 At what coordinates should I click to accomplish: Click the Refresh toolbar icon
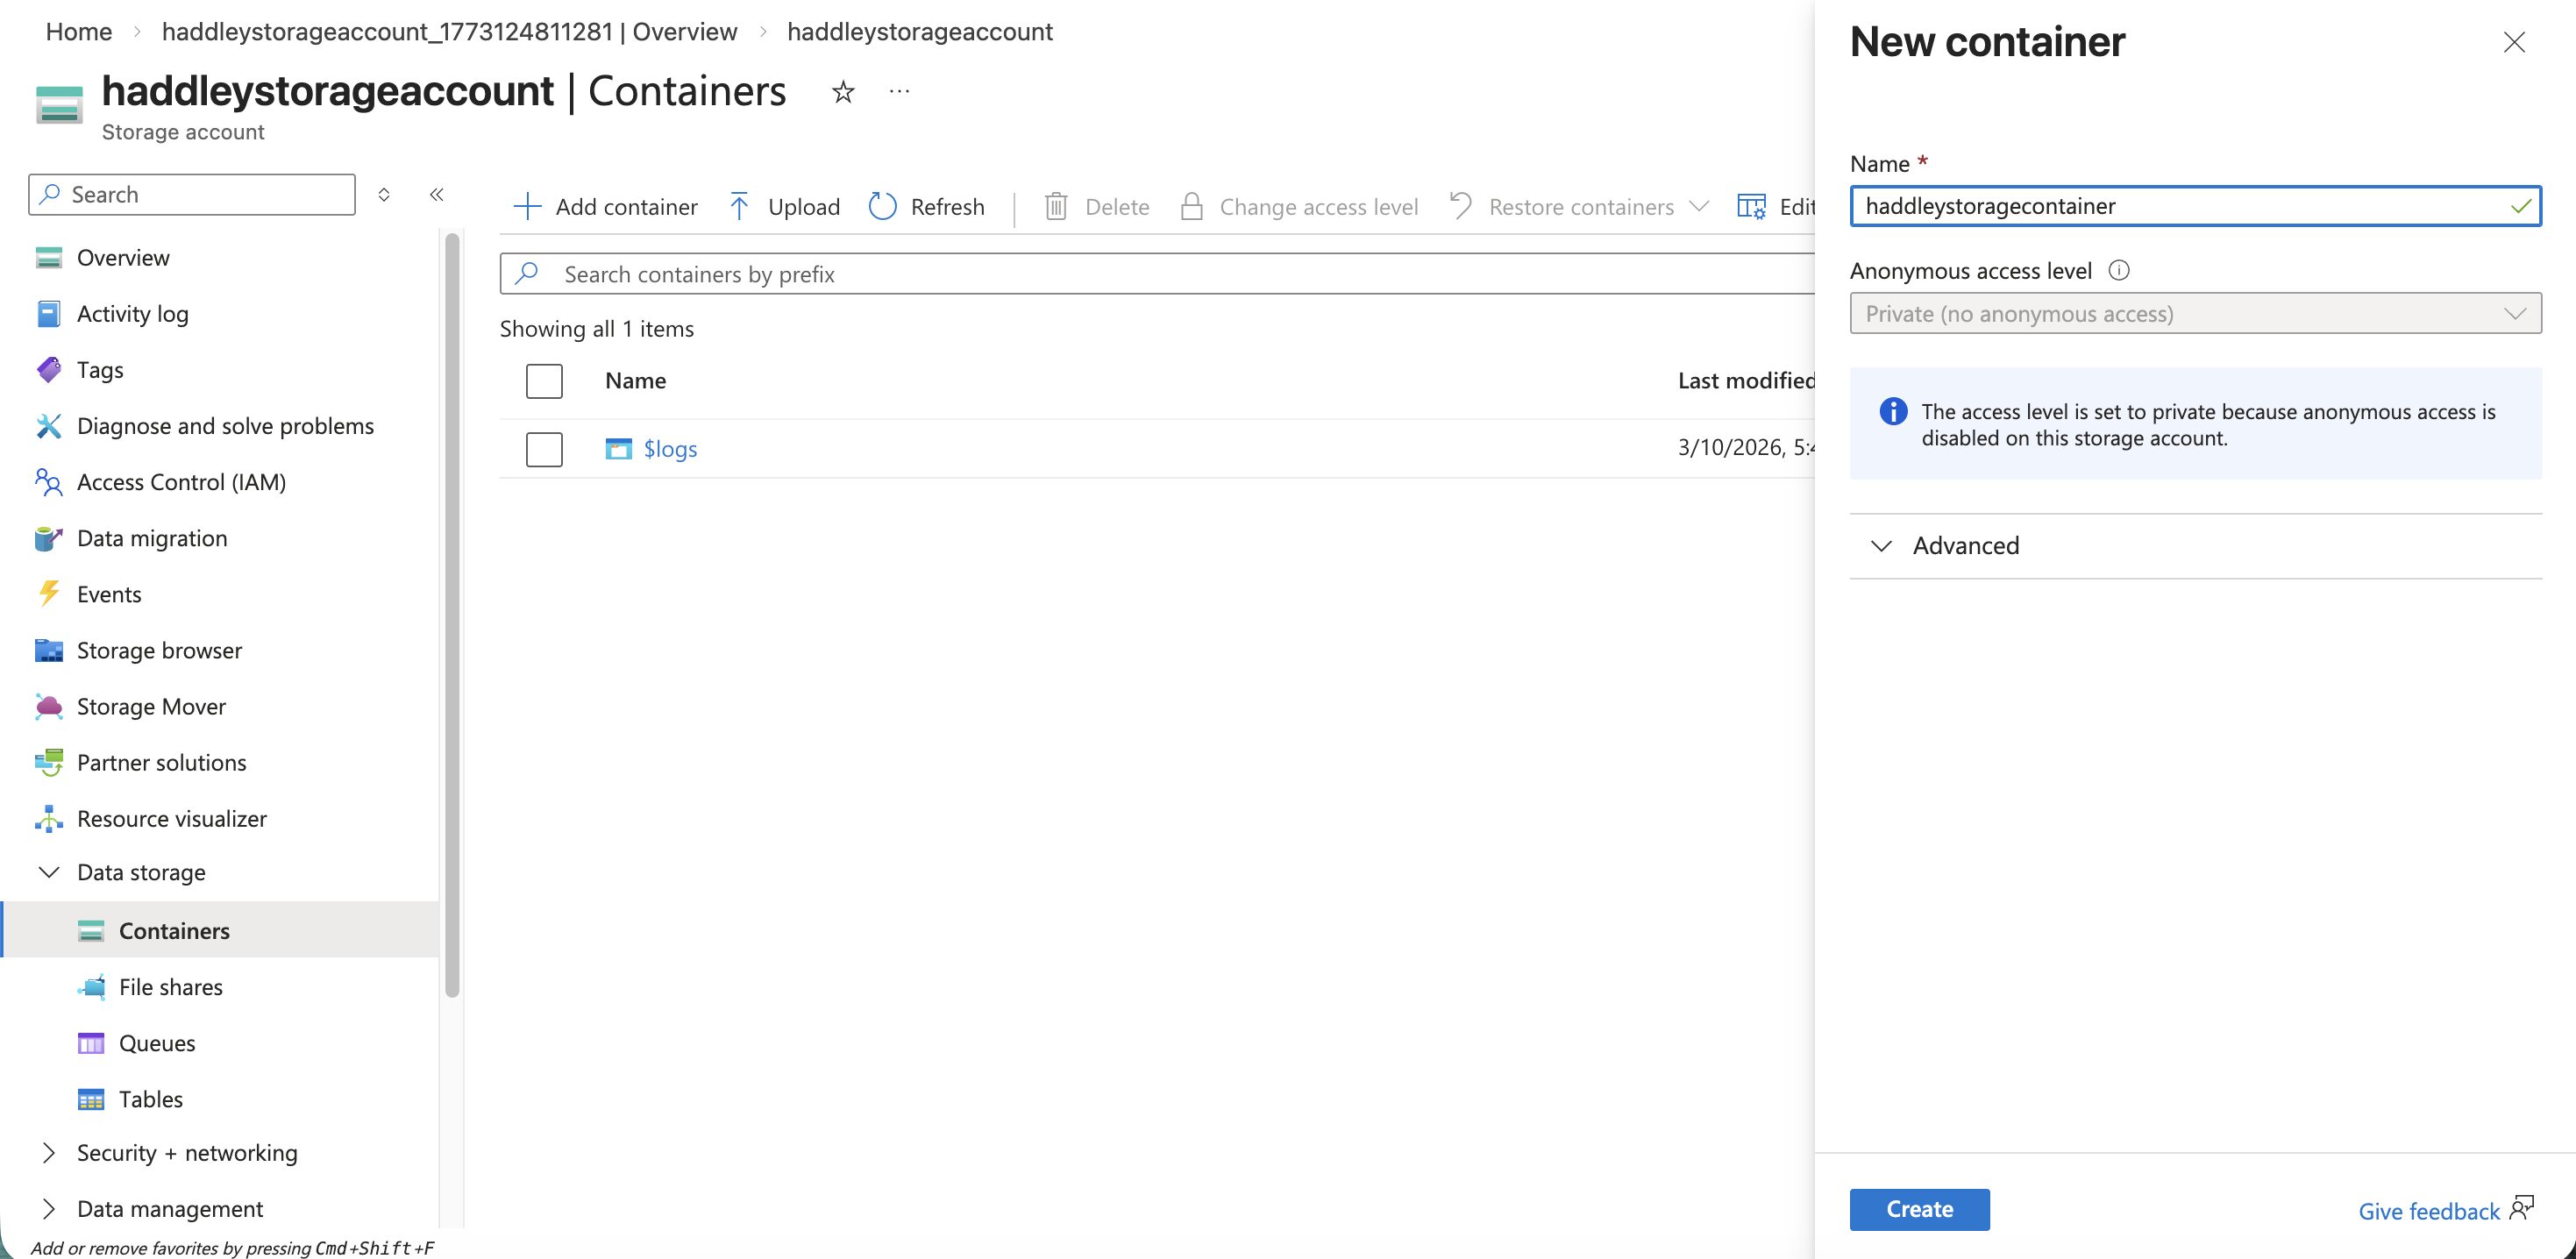click(882, 206)
